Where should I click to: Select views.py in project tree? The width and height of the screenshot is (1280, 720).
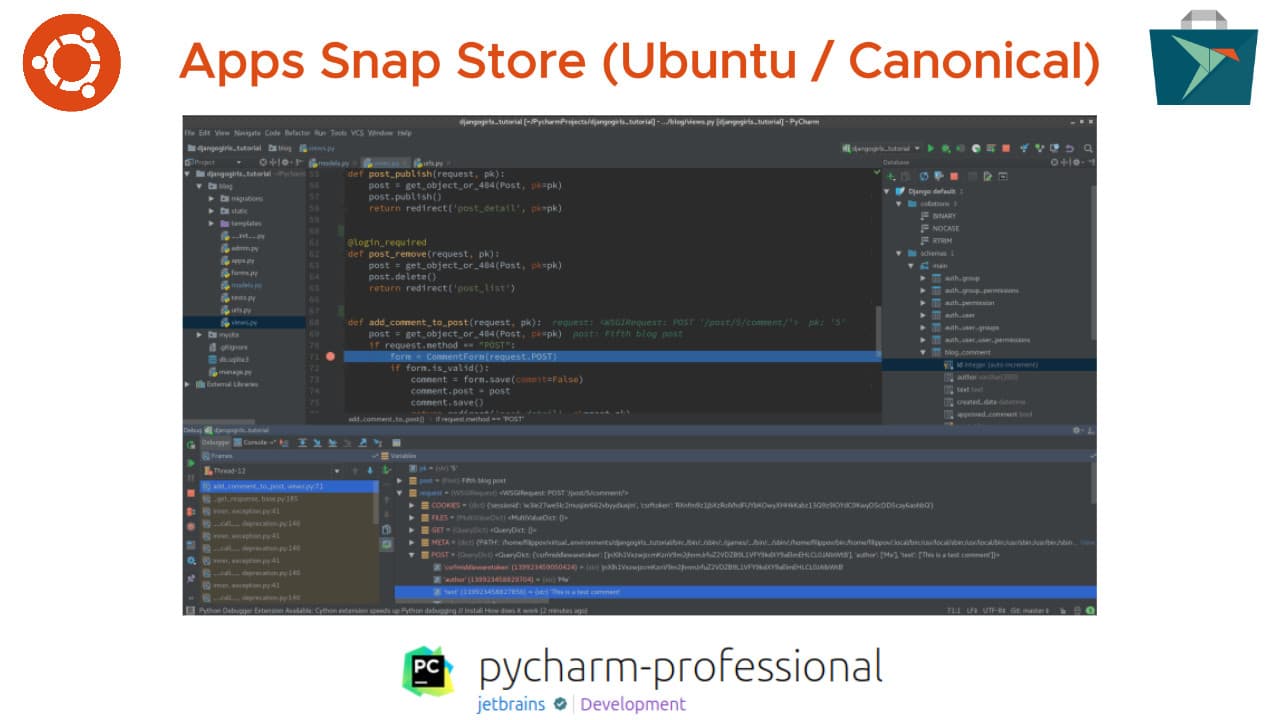click(243, 322)
